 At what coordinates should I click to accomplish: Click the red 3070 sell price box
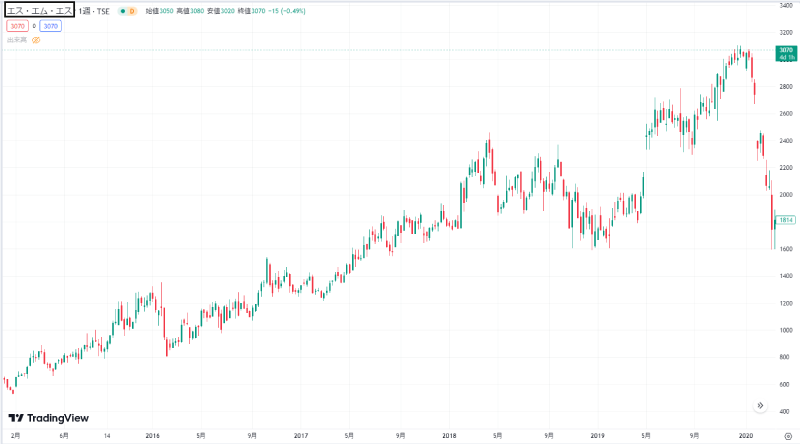[17, 26]
